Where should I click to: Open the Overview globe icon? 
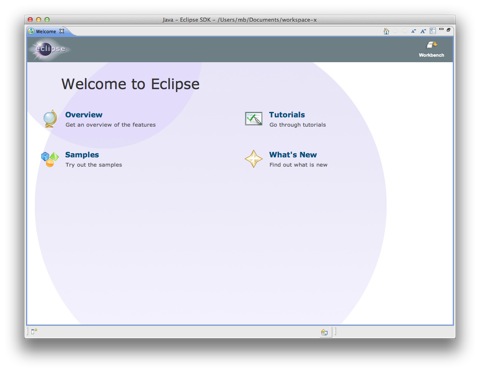coord(50,119)
